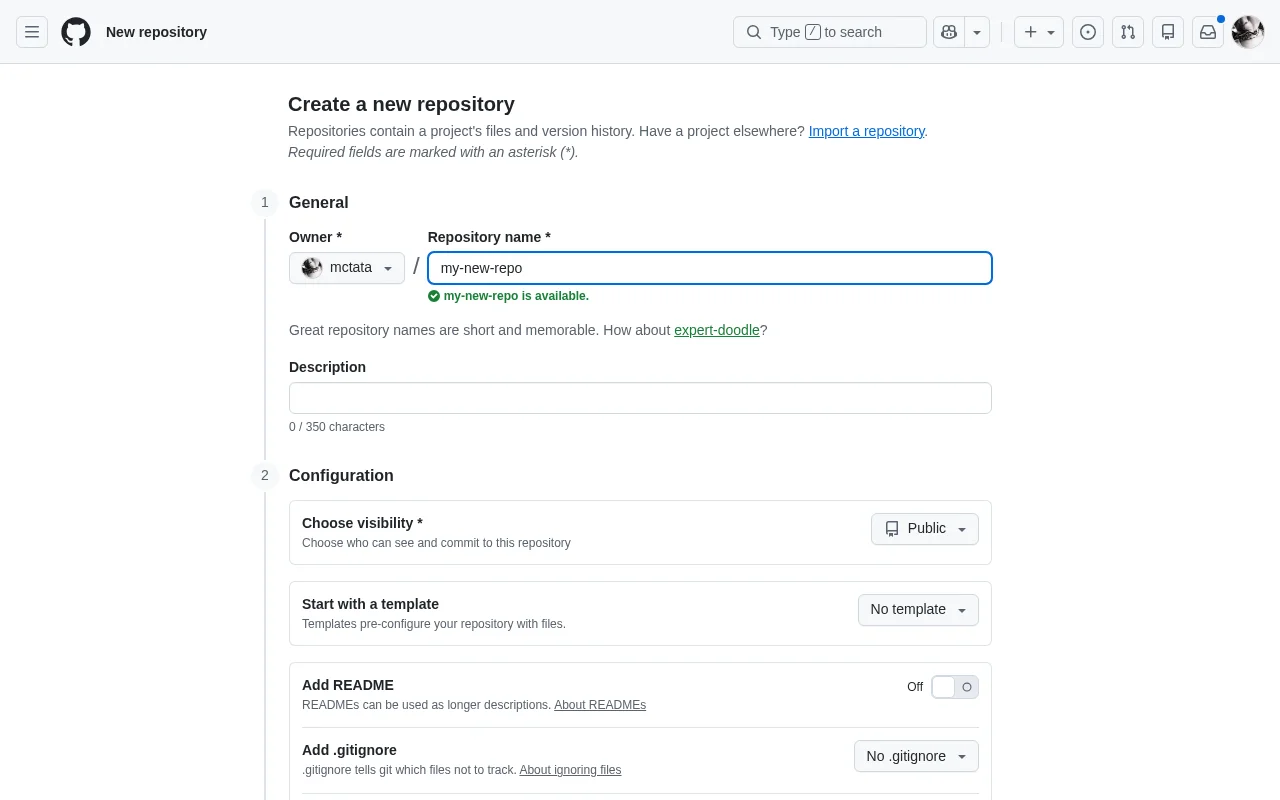Viewport: 1280px width, 800px height.
Task: Open the Copilot options chevron
Action: click(x=977, y=32)
